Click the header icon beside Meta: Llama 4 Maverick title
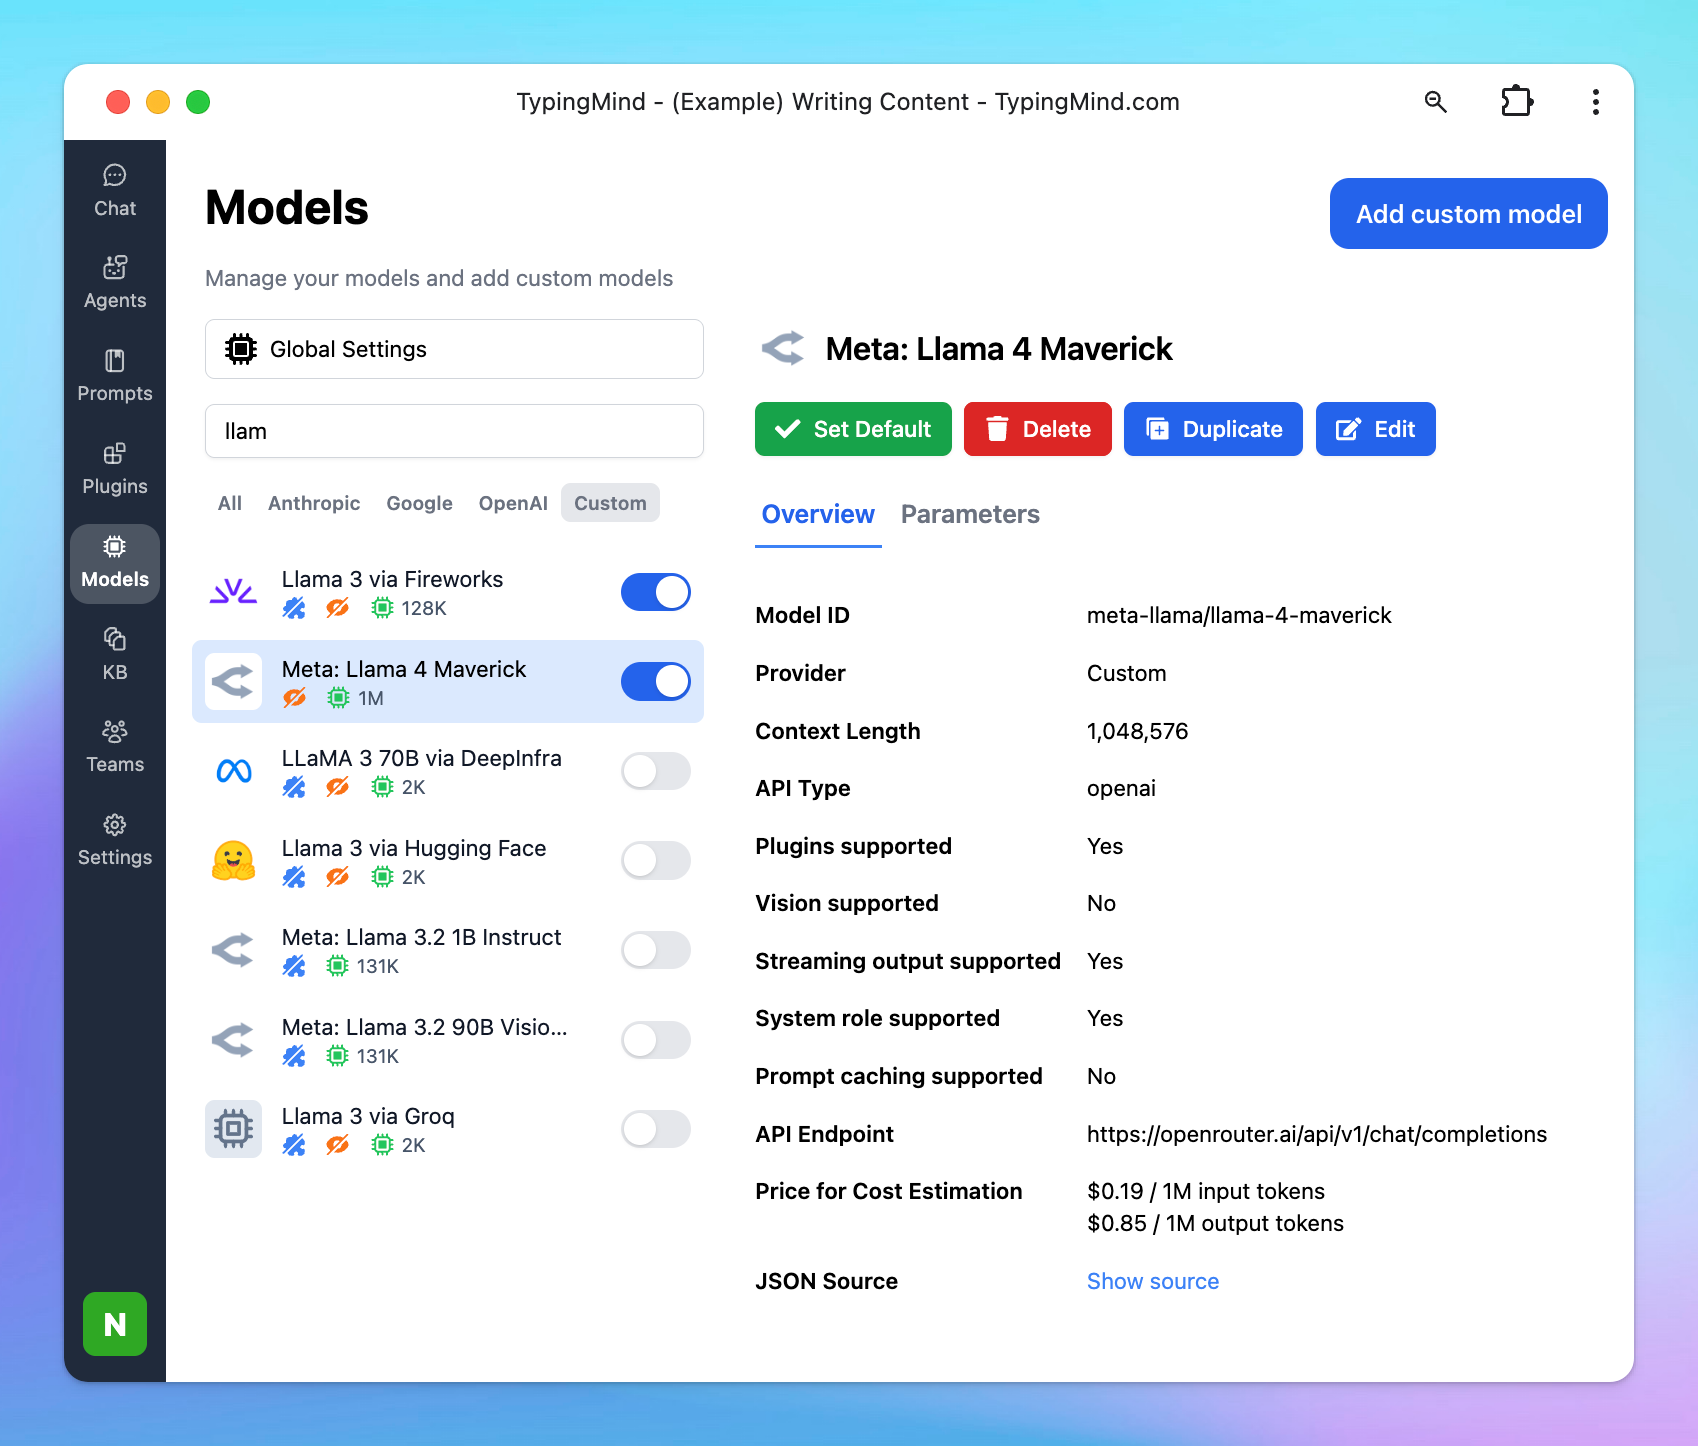Image resolution: width=1698 pixels, height=1446 pixels. tap(783, 349)
